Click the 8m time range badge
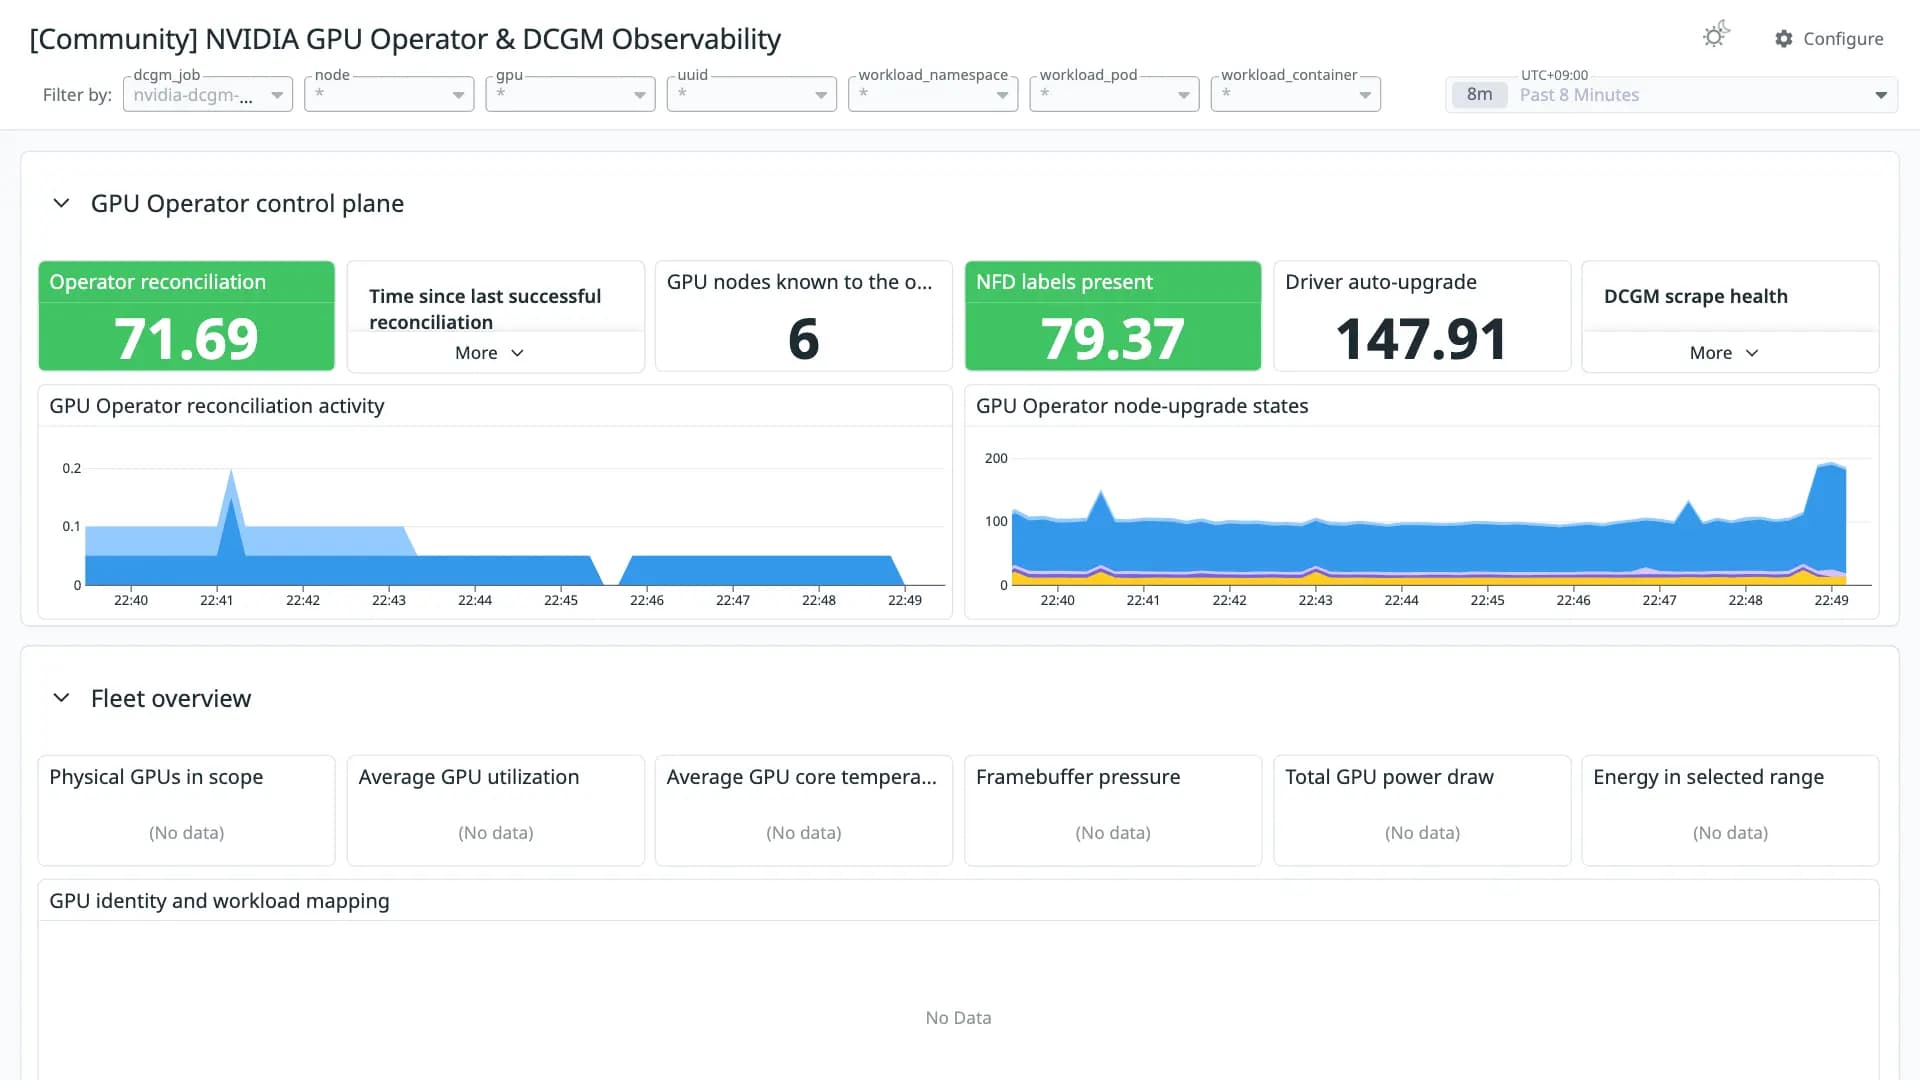 (x=1479, y=95)
